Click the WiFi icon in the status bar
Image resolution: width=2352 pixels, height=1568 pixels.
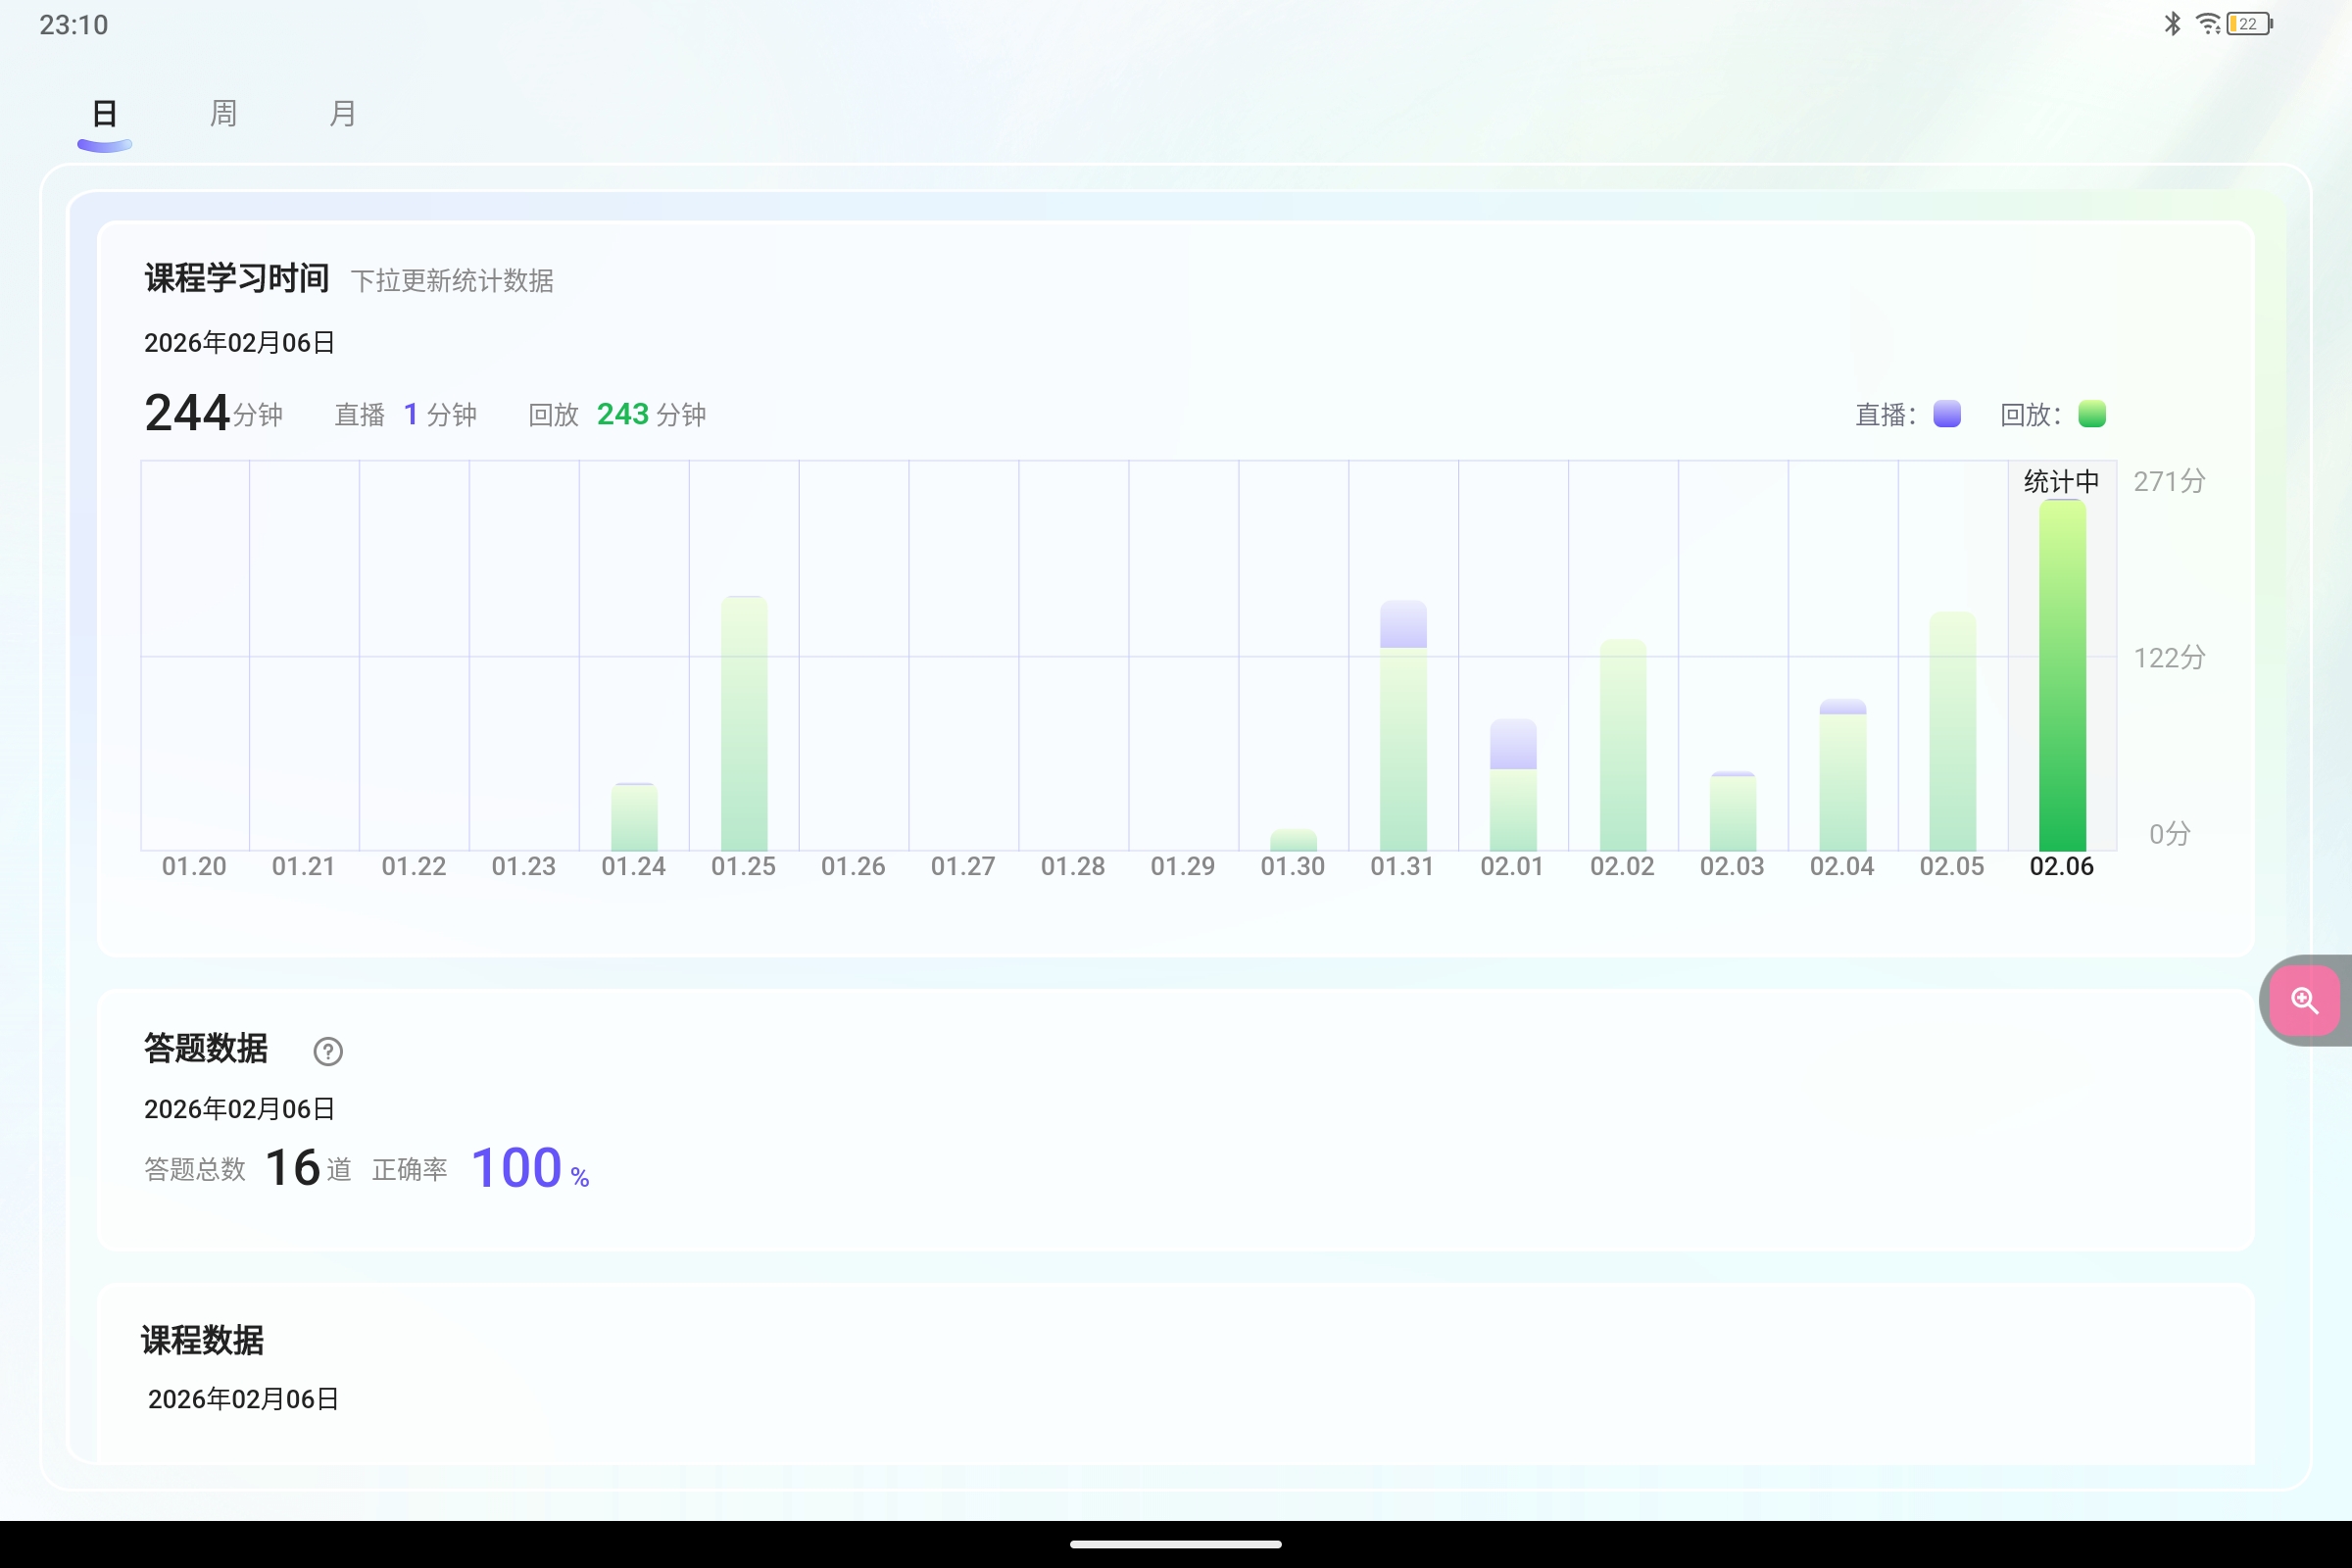[2208, 24]
